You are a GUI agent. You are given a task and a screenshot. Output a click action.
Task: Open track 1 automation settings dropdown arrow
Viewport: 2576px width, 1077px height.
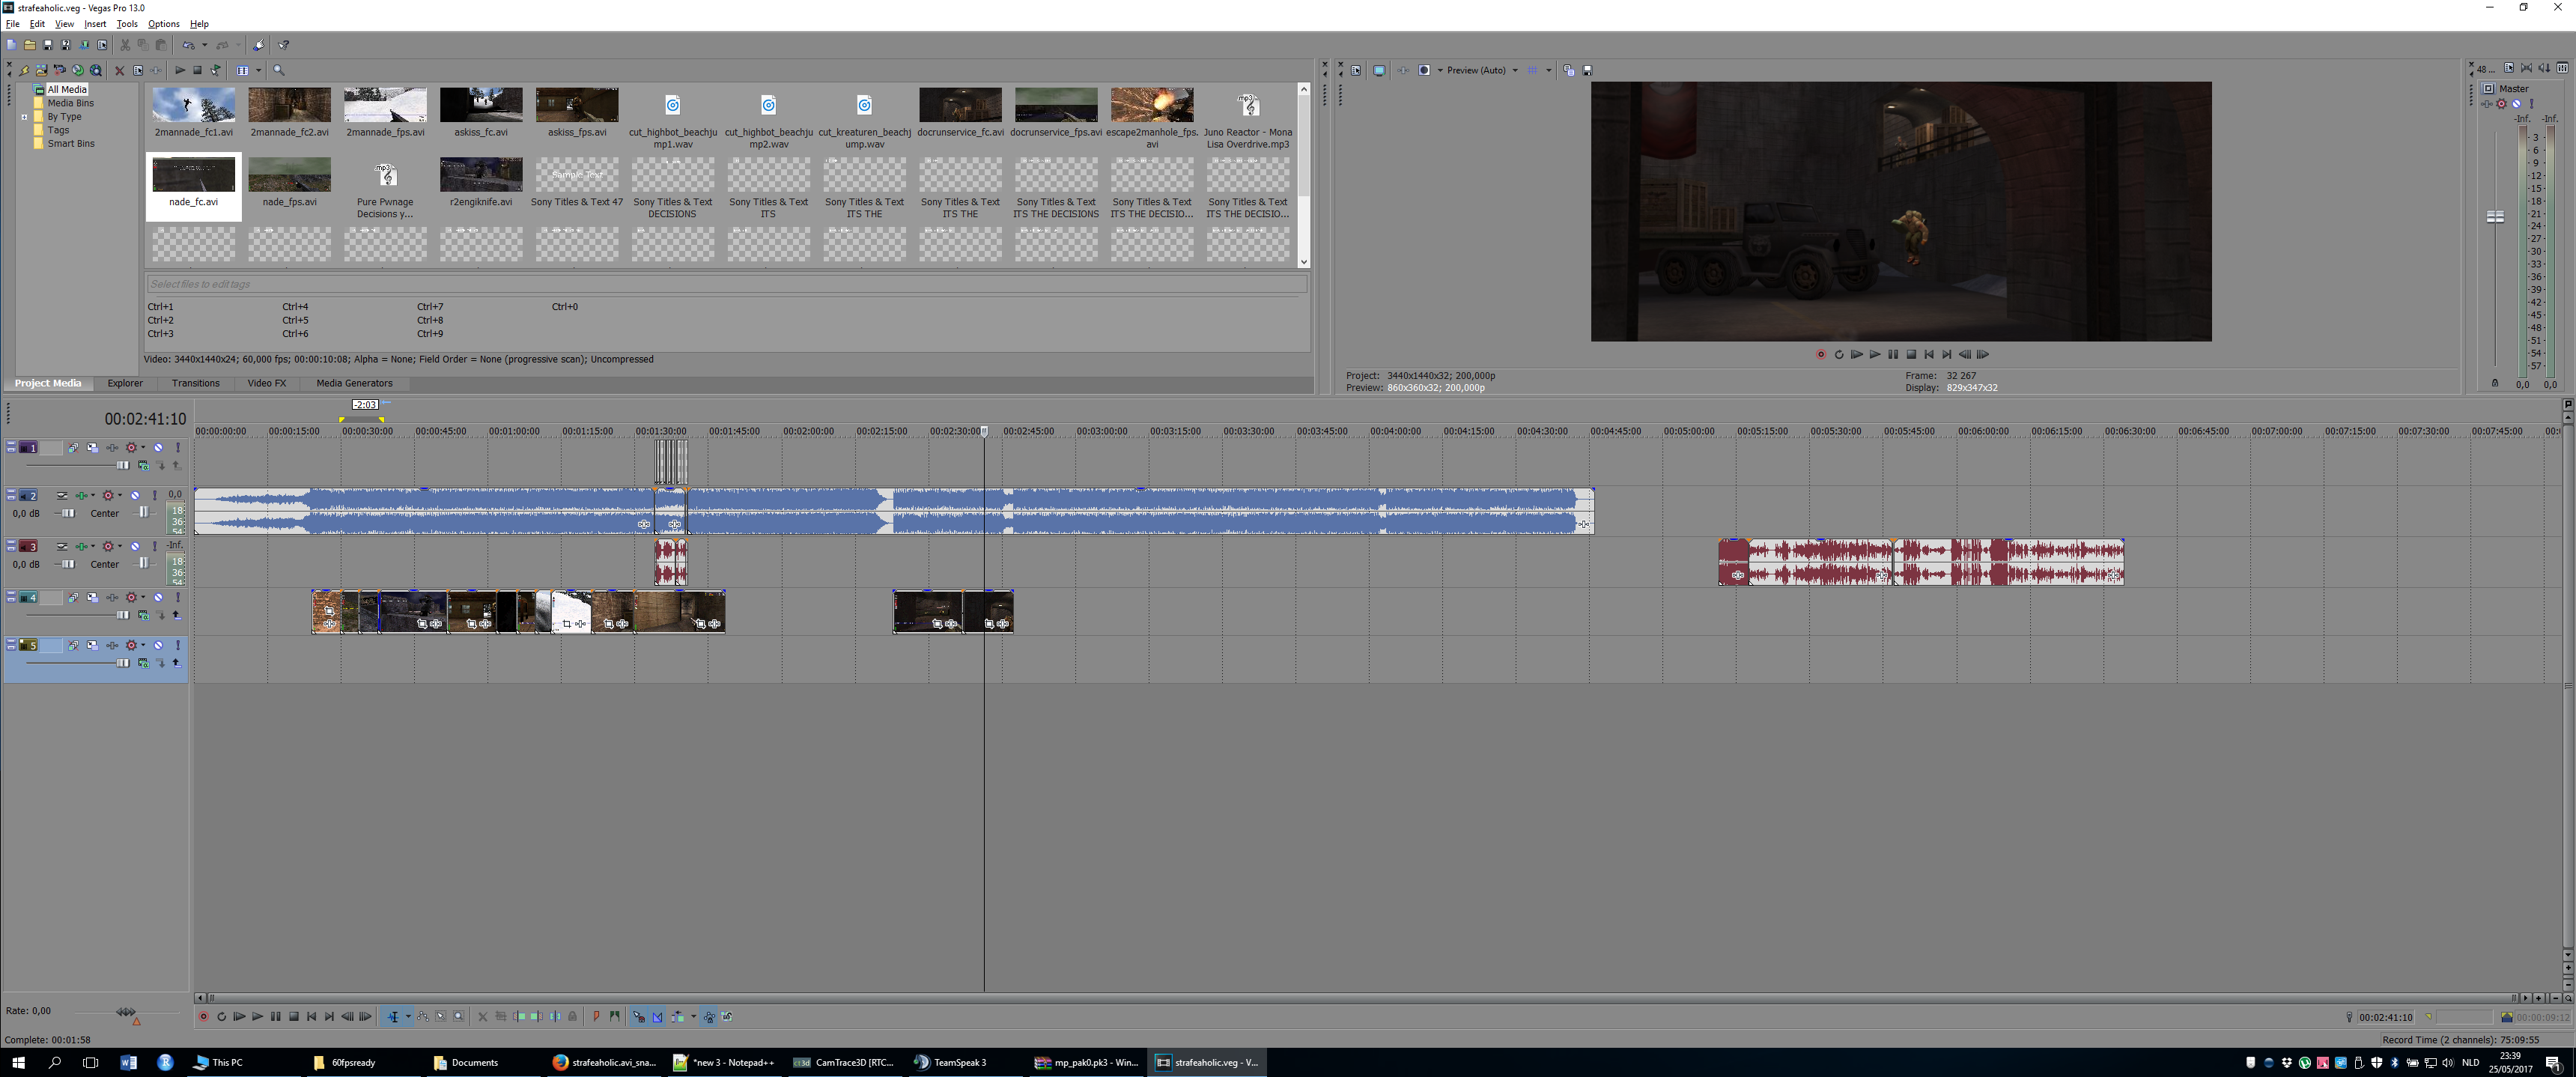click(143, 448)
